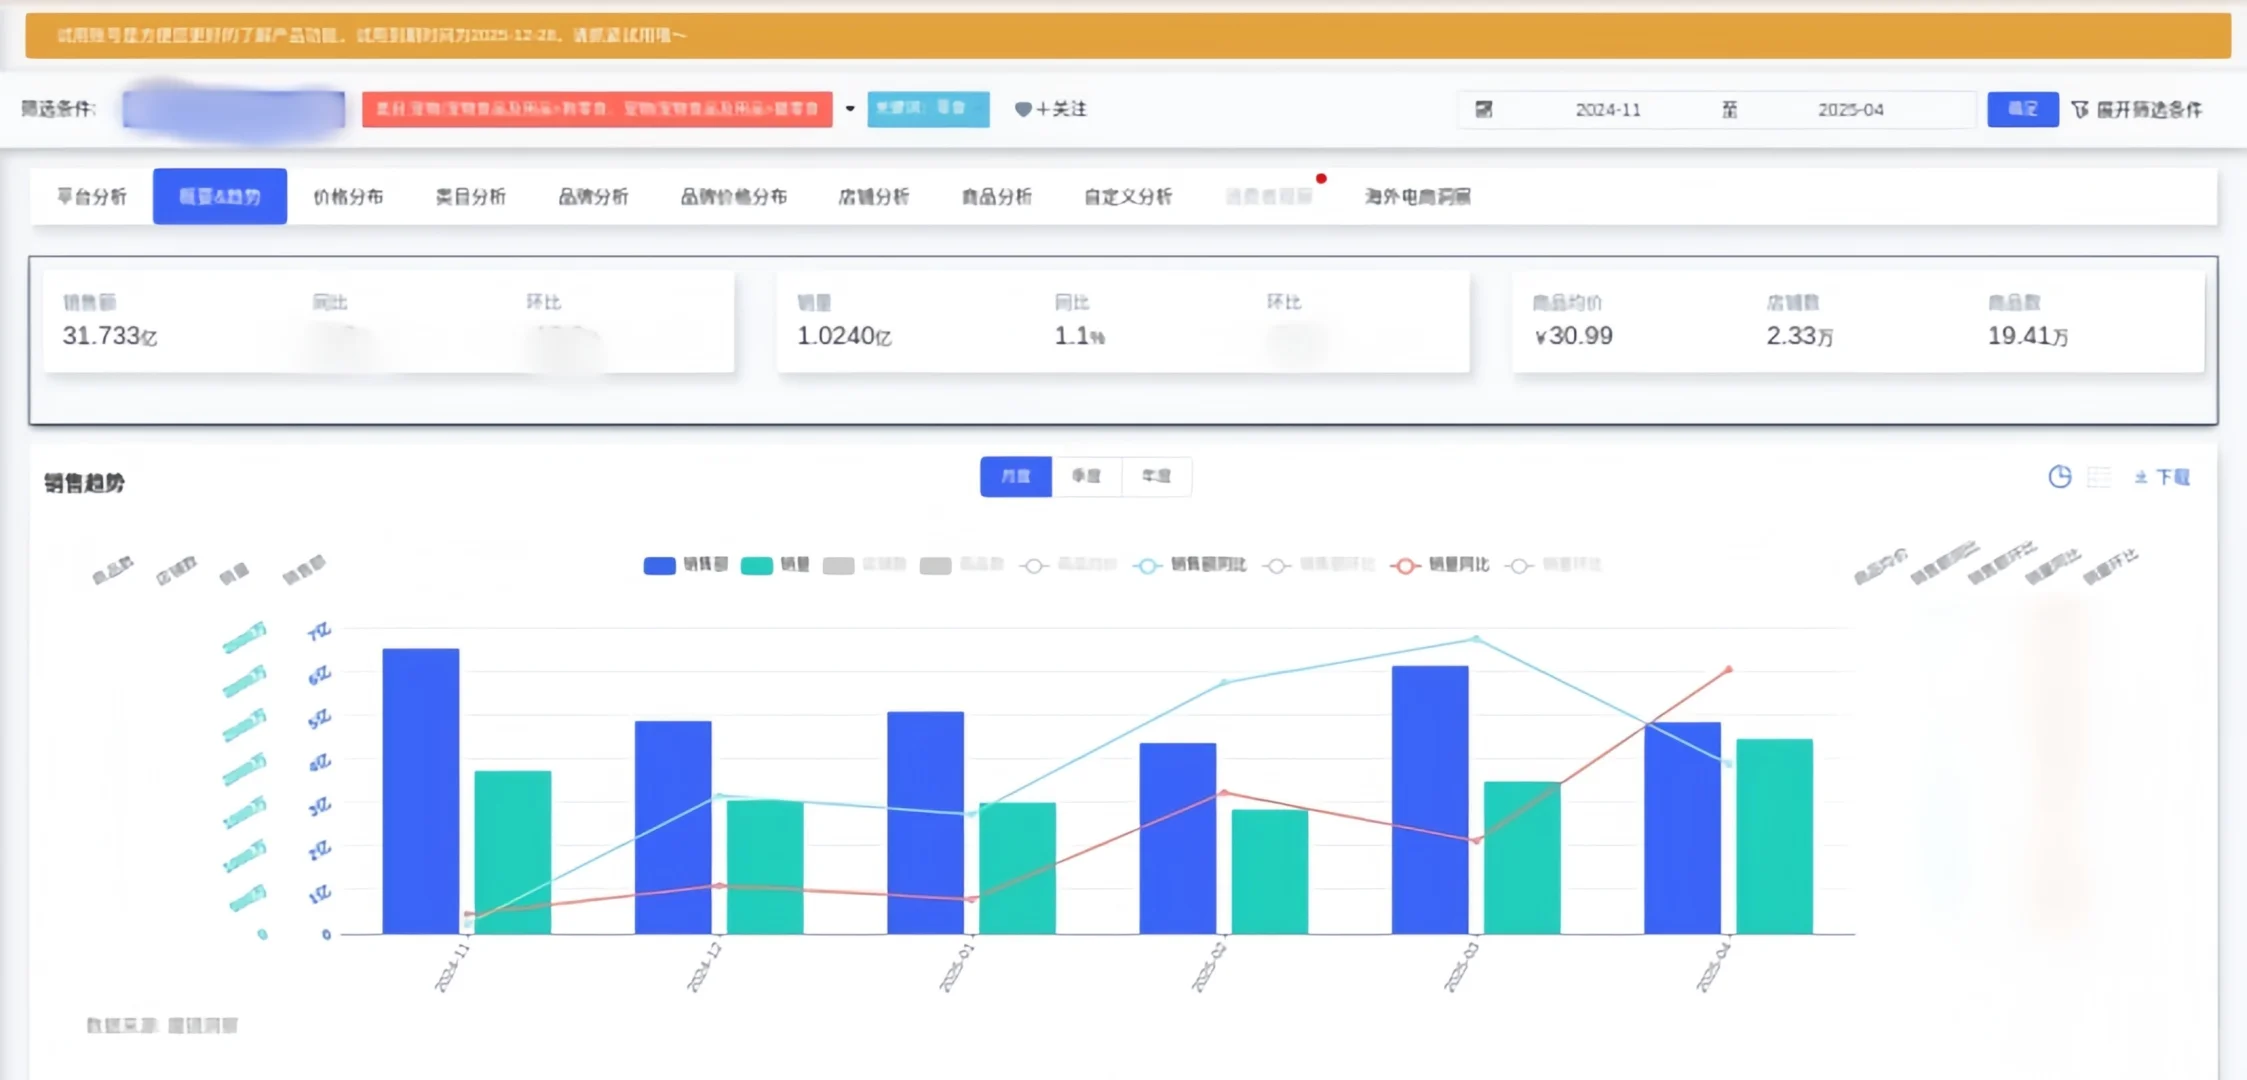2247x1080 pixels.
Task: Open start month field 2024-11
Action: [1608, 109]
